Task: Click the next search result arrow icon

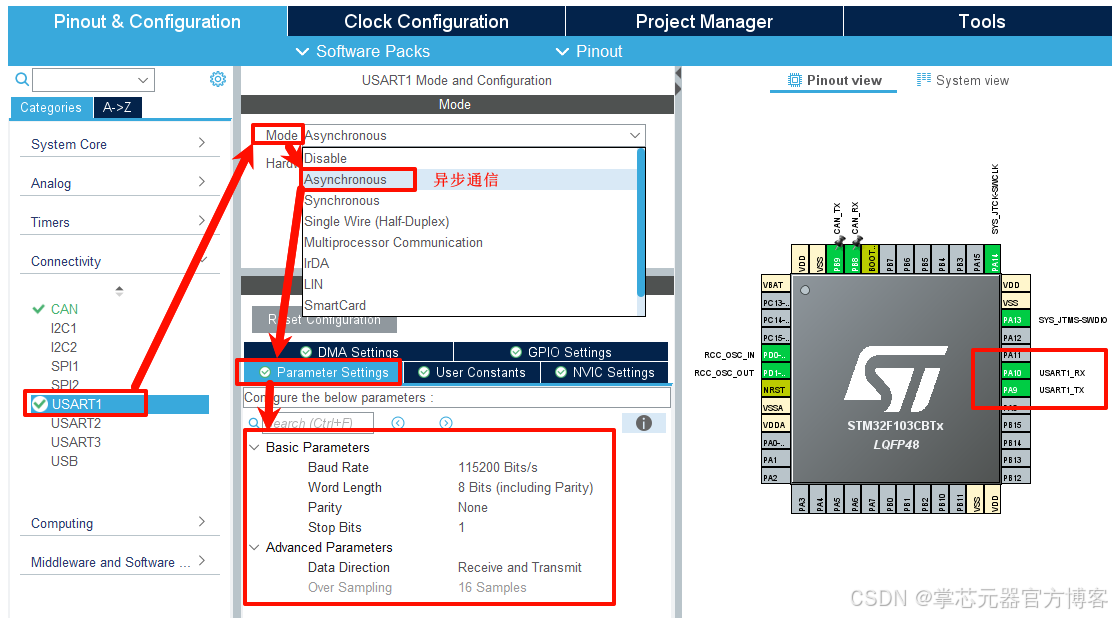Action: [x=446, y=423]
